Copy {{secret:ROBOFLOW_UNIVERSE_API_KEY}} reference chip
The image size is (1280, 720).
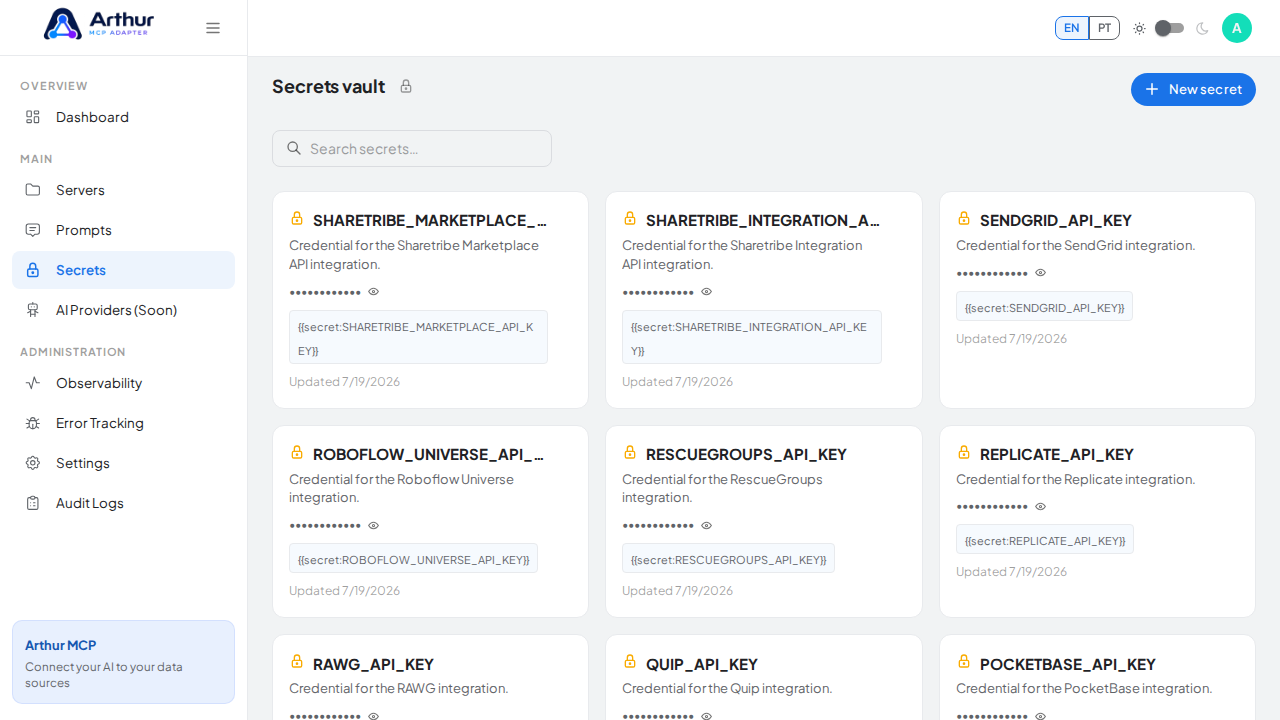413,559
